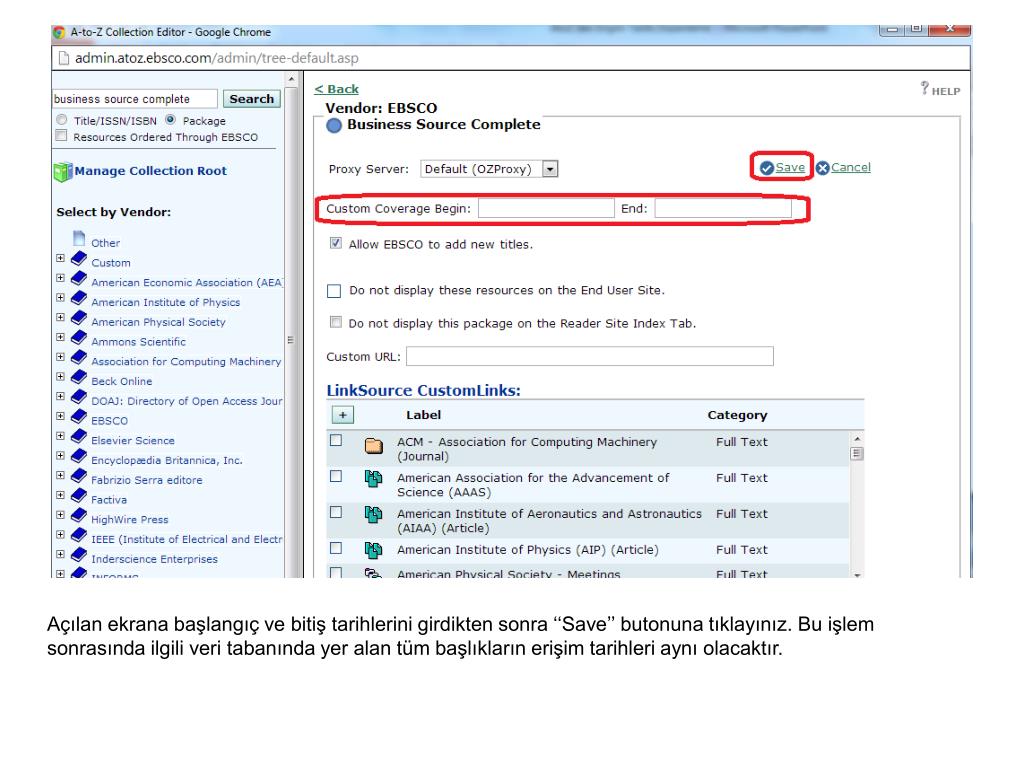Viewport: 1024px width, 768px height.
Task: Expand the Custom vendor node
Action: tap(60, 259)
